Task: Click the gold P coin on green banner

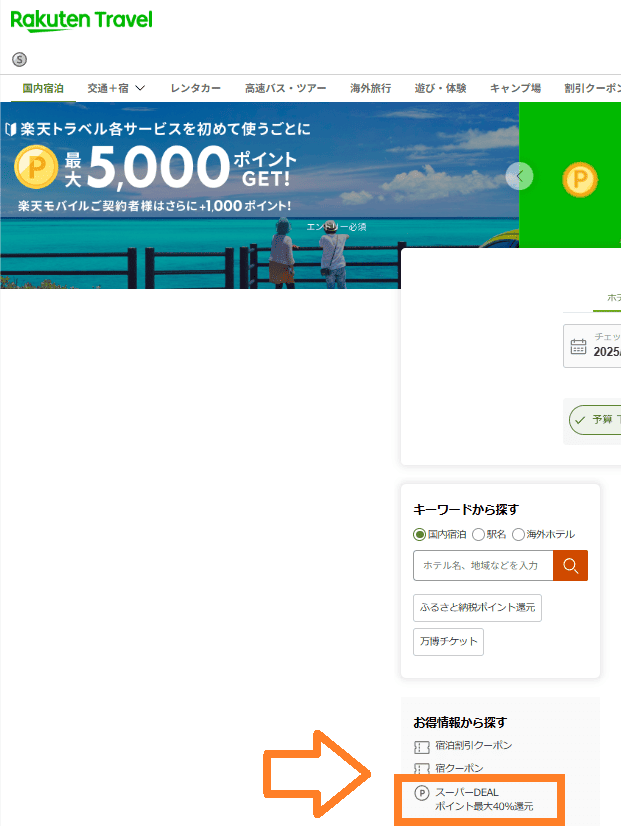Action: click(x=580, y=180)
